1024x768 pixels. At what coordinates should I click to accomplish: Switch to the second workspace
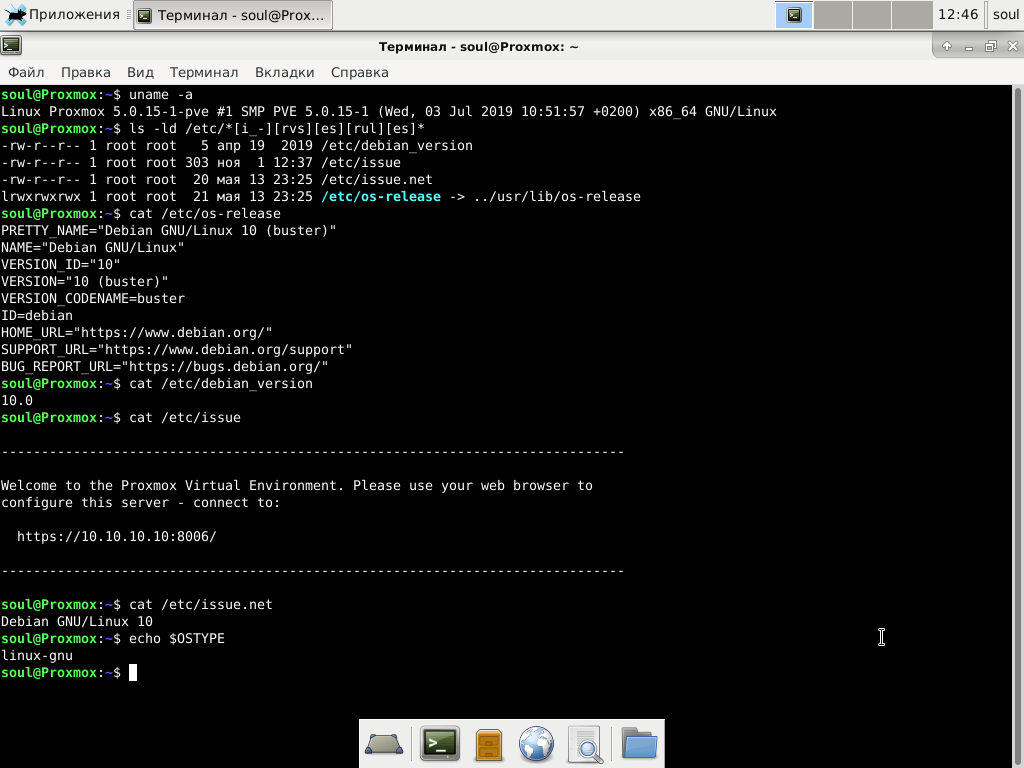click(833, 14)
